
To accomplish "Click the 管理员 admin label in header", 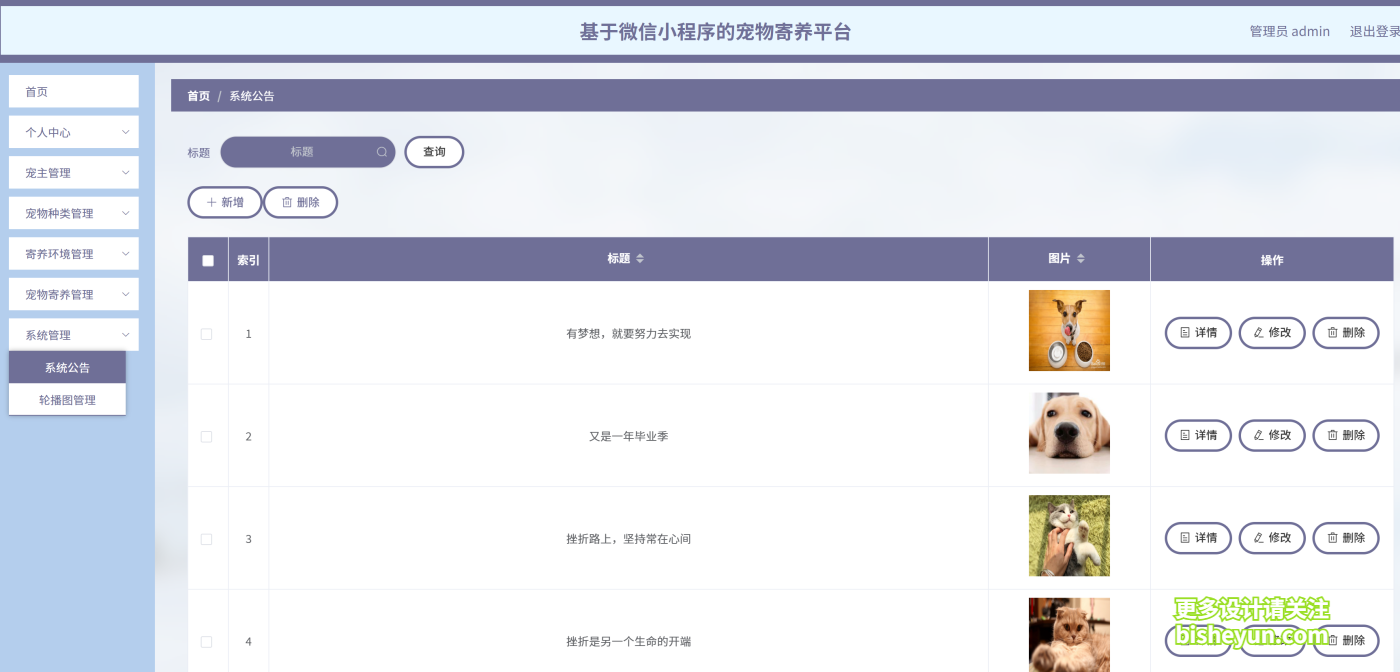I will coord(1290,31).
